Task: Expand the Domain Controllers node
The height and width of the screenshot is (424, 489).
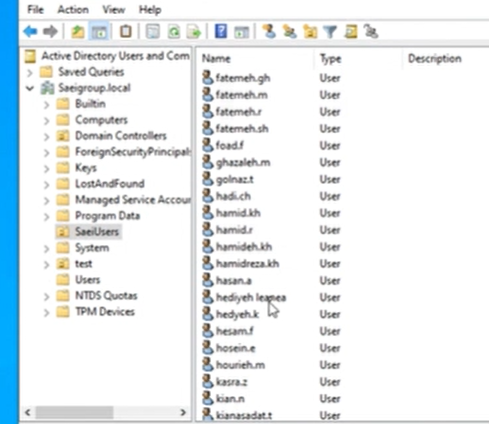Action: point(46,137)
